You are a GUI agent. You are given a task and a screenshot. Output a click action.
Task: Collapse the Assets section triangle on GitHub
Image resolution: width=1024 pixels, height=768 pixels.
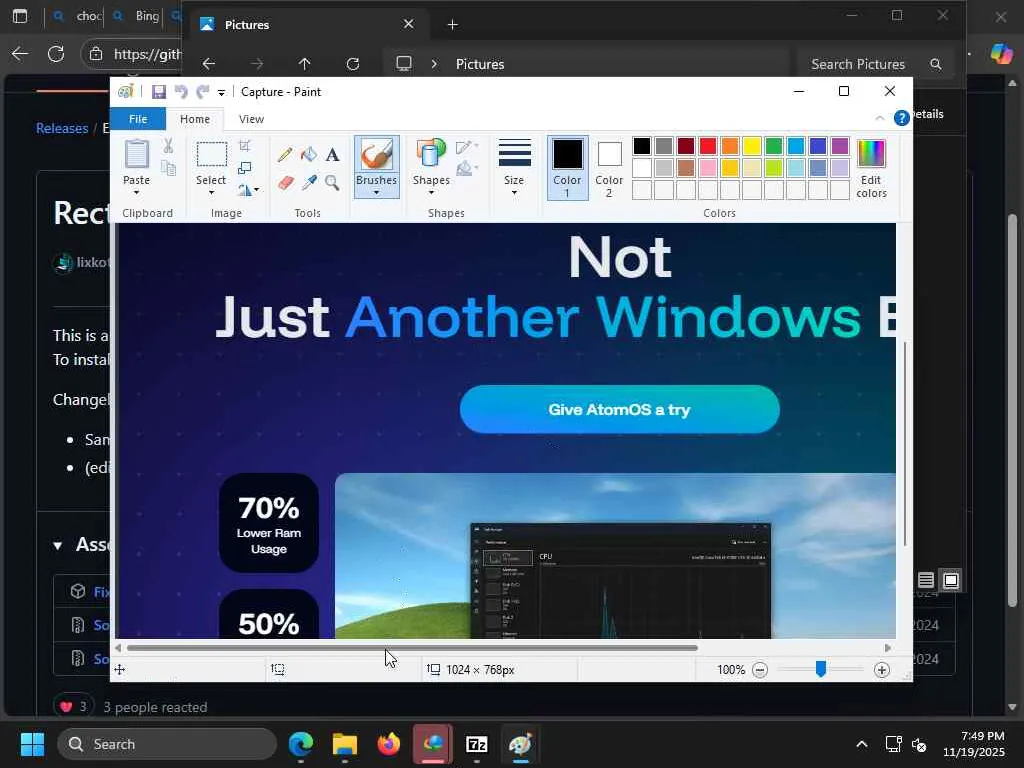click(57, 545)
